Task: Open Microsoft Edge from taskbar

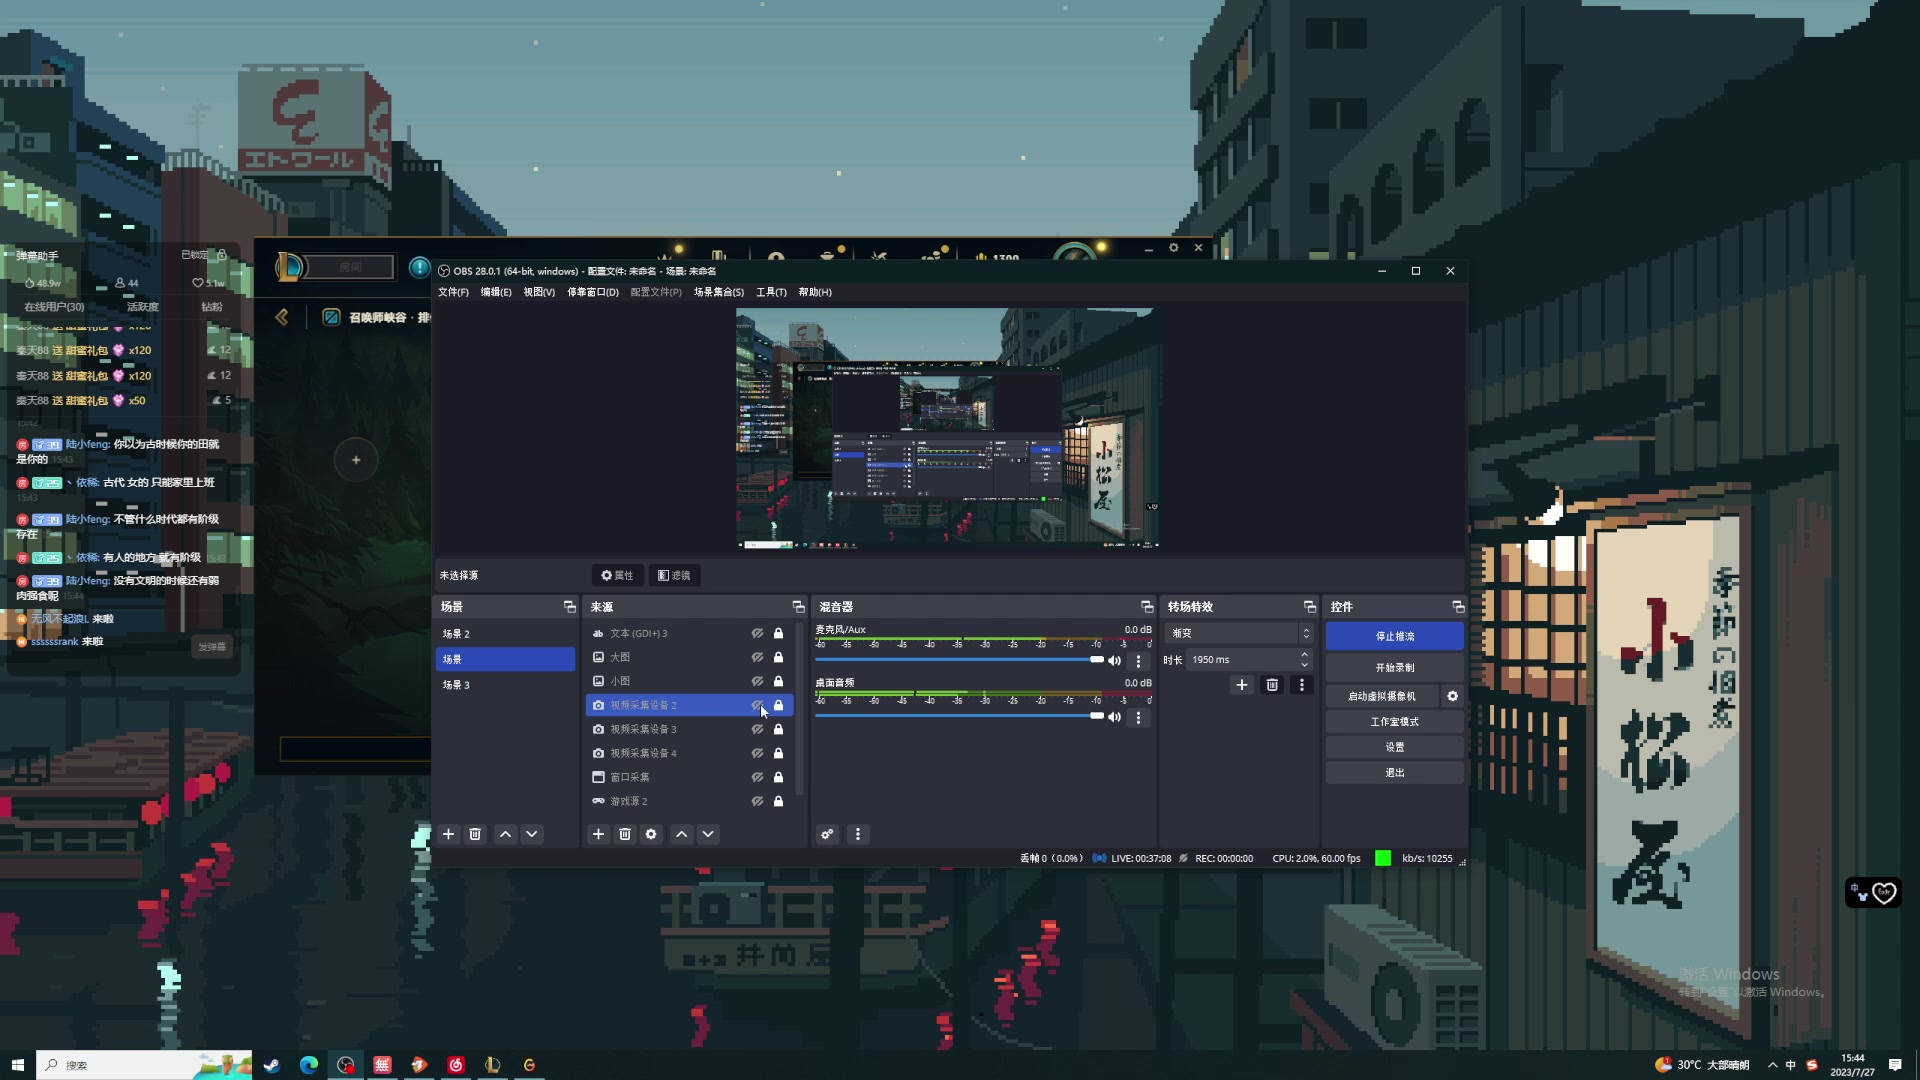Action: click(308, 1065)
